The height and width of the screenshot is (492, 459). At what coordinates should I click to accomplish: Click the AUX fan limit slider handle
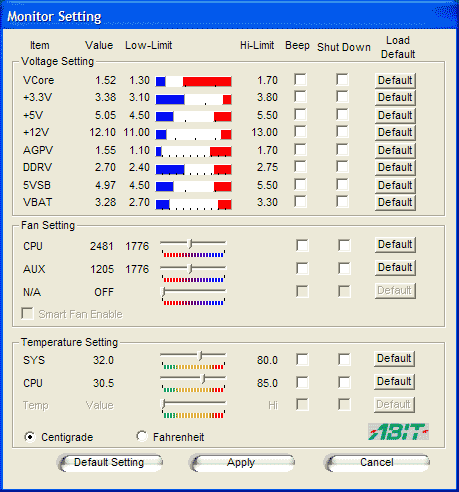pyautogui.click(x=190, y=269)
